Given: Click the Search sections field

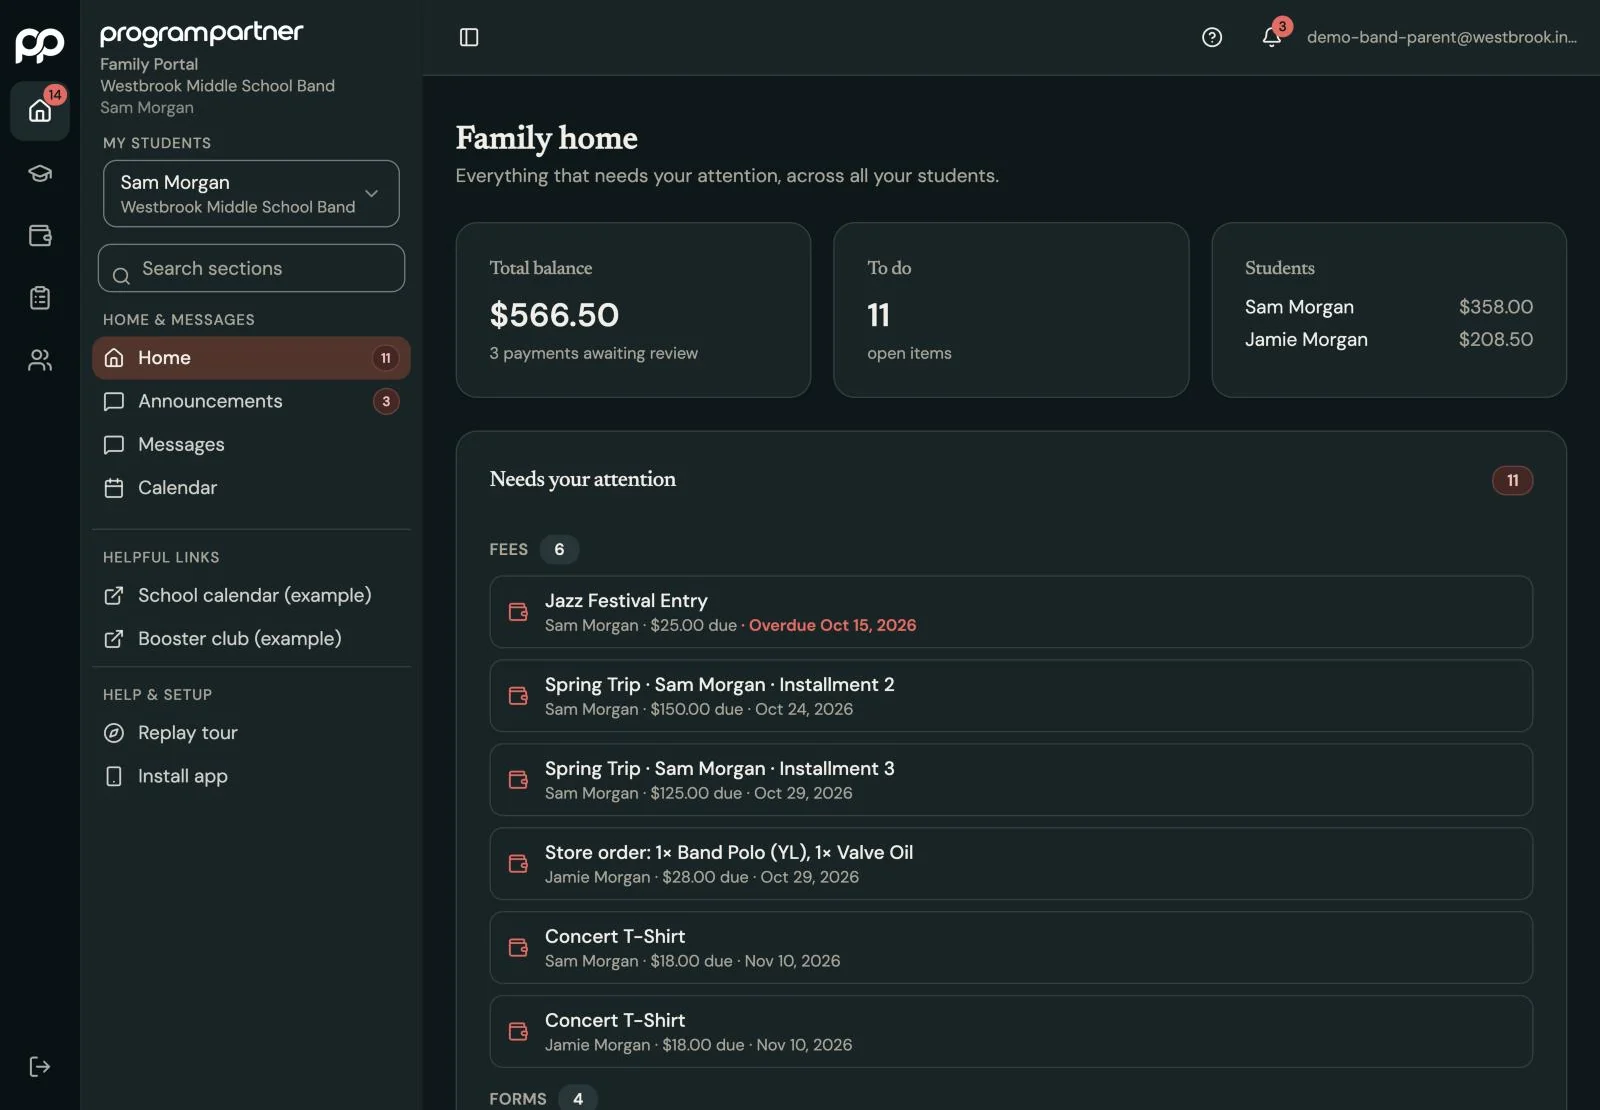Looking at the screenshot, I should [x=251, y=268].
